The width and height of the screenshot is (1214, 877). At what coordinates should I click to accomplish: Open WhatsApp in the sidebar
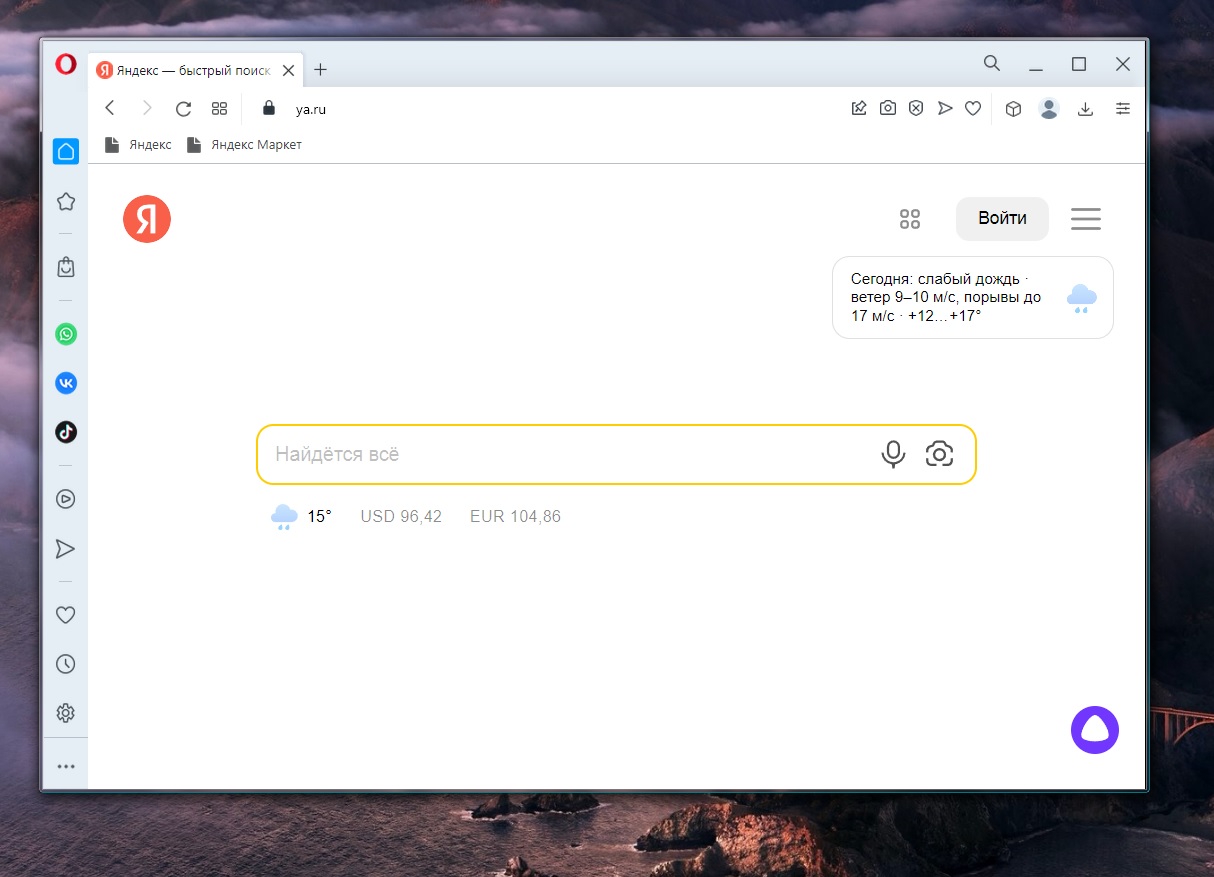click(x=66, y=334)
